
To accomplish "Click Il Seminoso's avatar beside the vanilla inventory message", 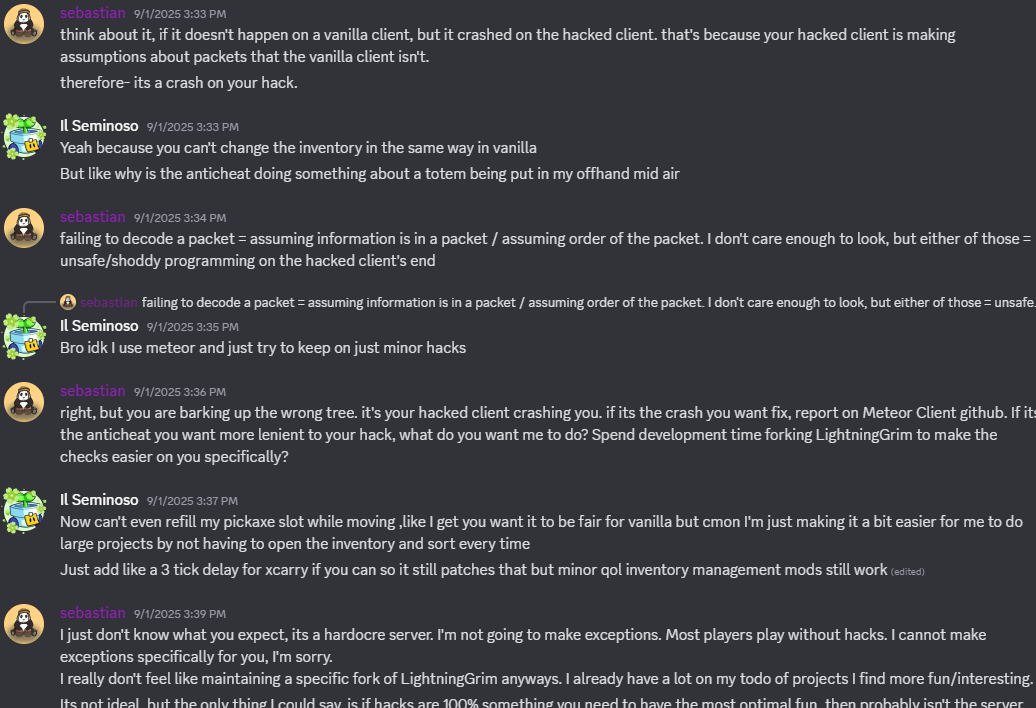I will [24, 137].
